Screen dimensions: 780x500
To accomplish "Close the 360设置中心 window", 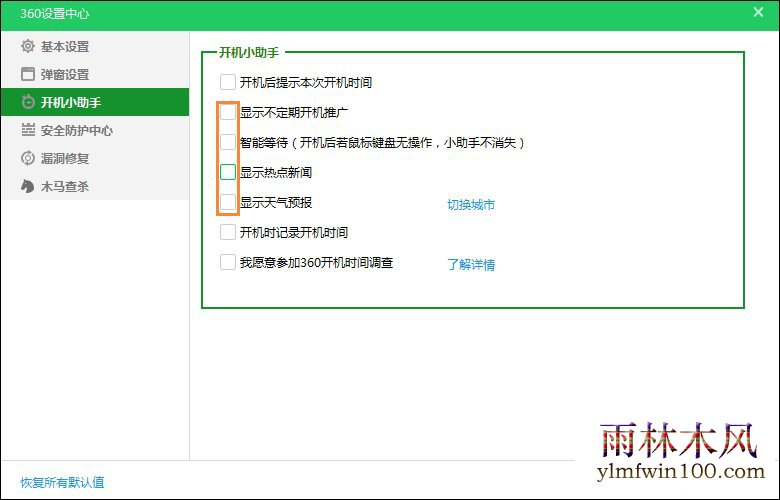I will tap(758, 12).
